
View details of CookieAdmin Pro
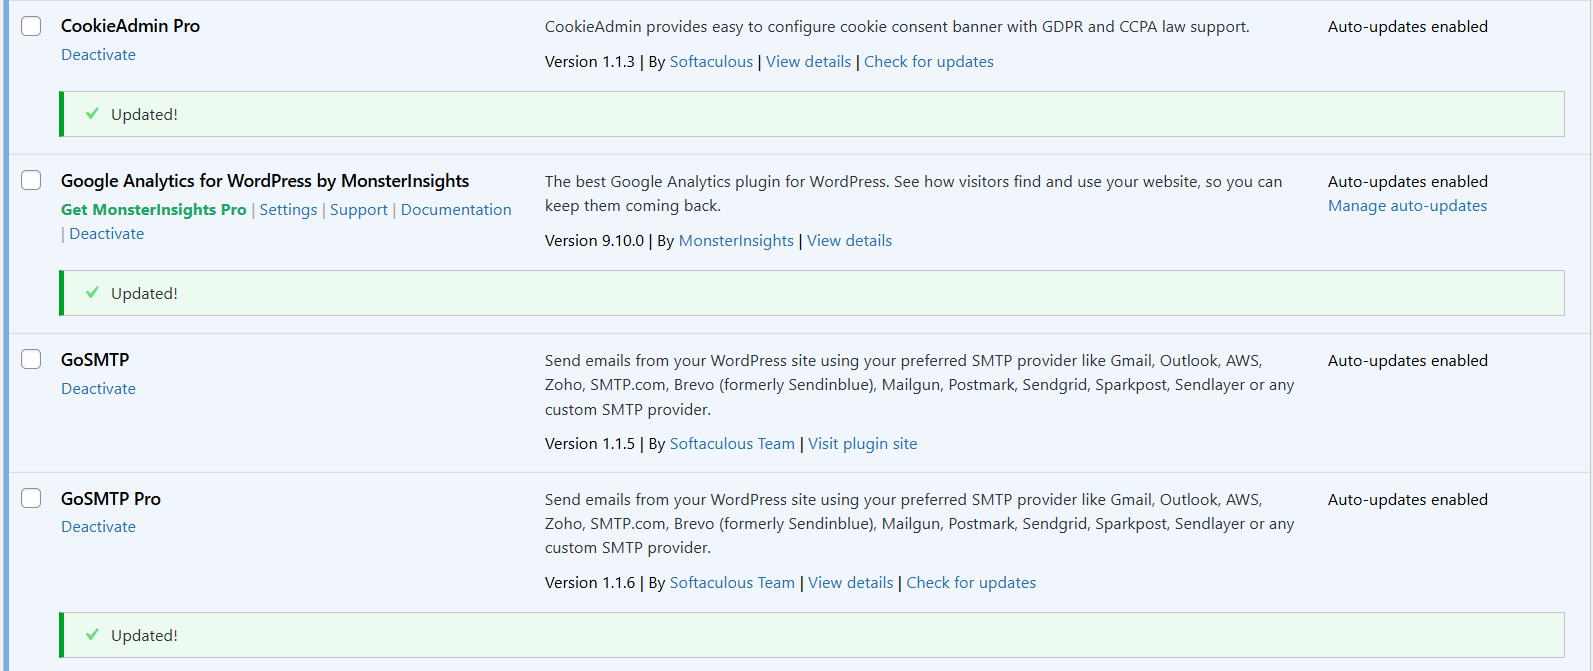(808, 62)
